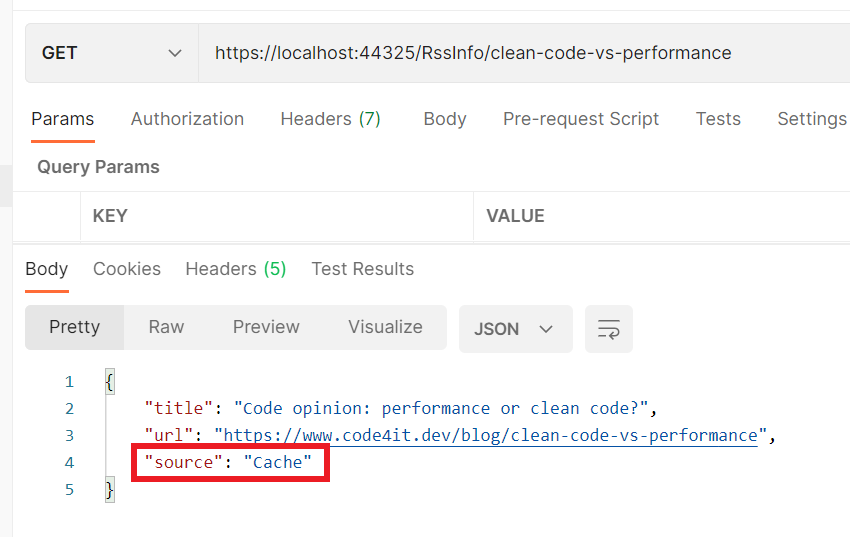Show the response Headers (5) tab
850x537 pixels.
[235, 269]
